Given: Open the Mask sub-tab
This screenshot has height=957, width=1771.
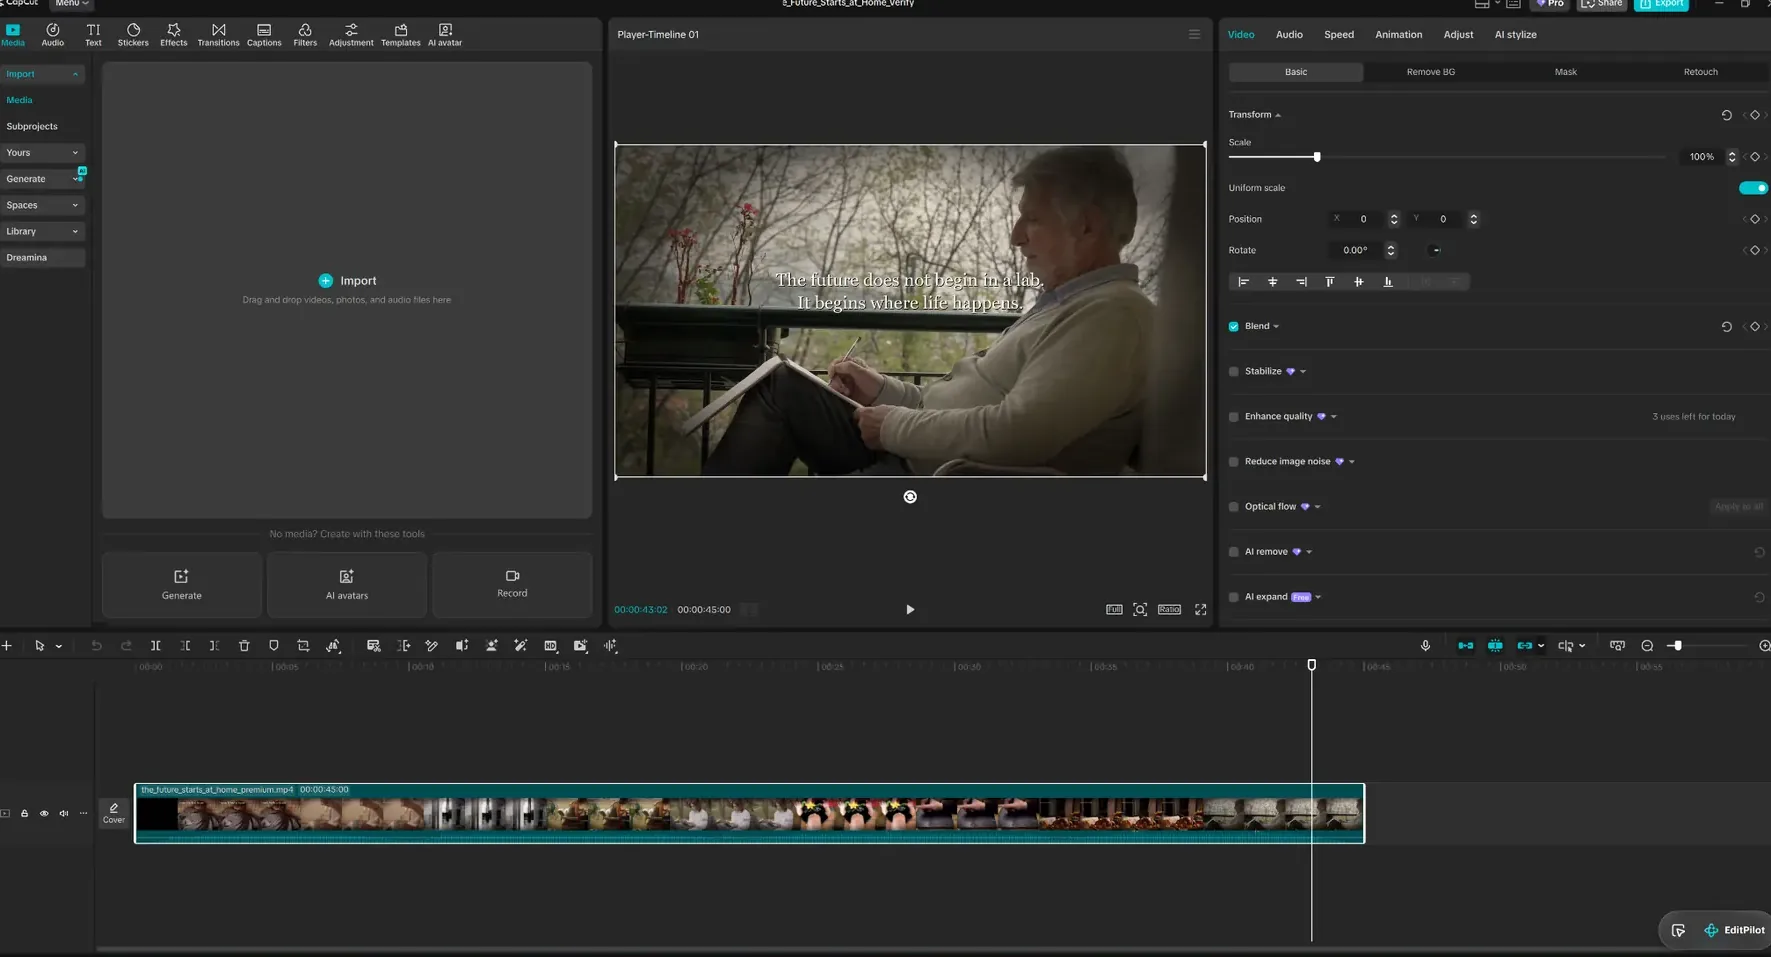Looking at the screenshot, I should 1565,72.
